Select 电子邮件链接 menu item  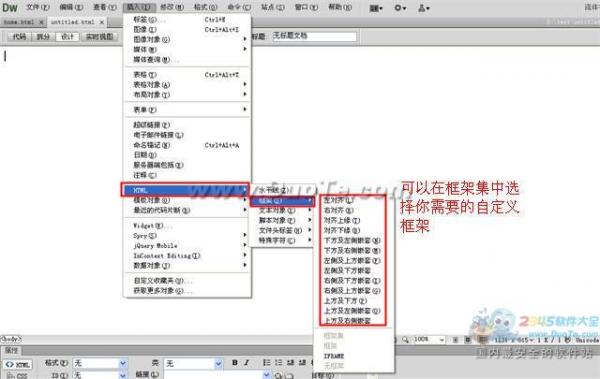[x=188, y=135]
